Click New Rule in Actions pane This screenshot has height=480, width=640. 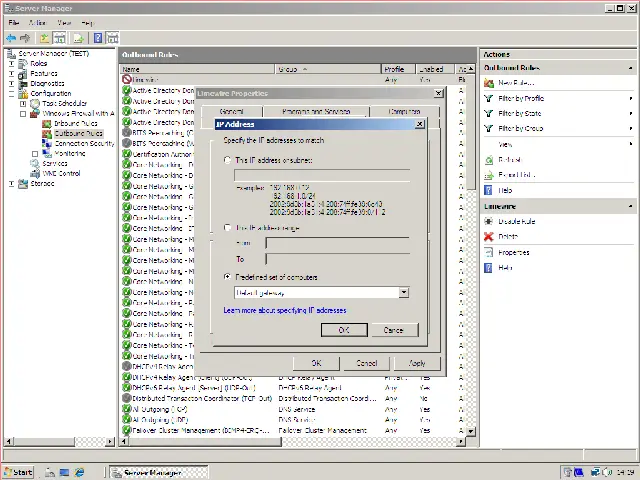516,83
